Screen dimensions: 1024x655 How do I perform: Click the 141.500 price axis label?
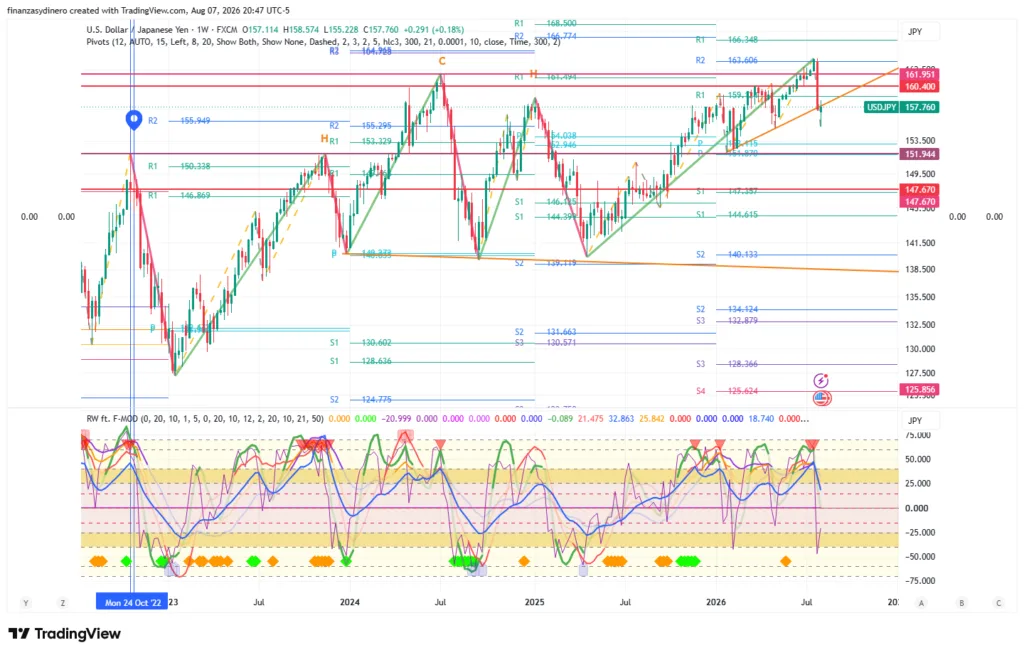pos(920,242)
